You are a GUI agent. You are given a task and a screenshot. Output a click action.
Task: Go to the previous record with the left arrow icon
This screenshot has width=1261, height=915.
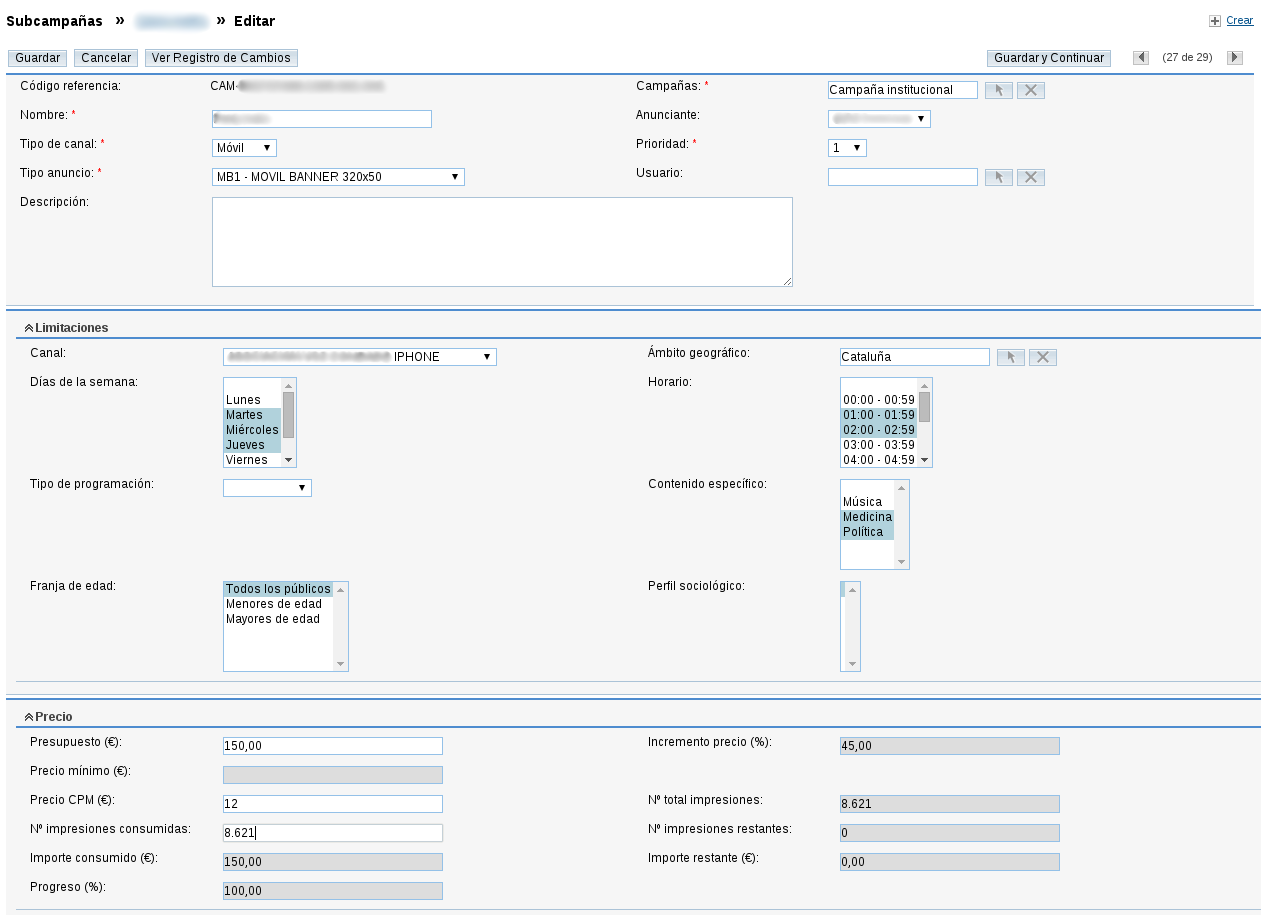(x=1140, y=57)
